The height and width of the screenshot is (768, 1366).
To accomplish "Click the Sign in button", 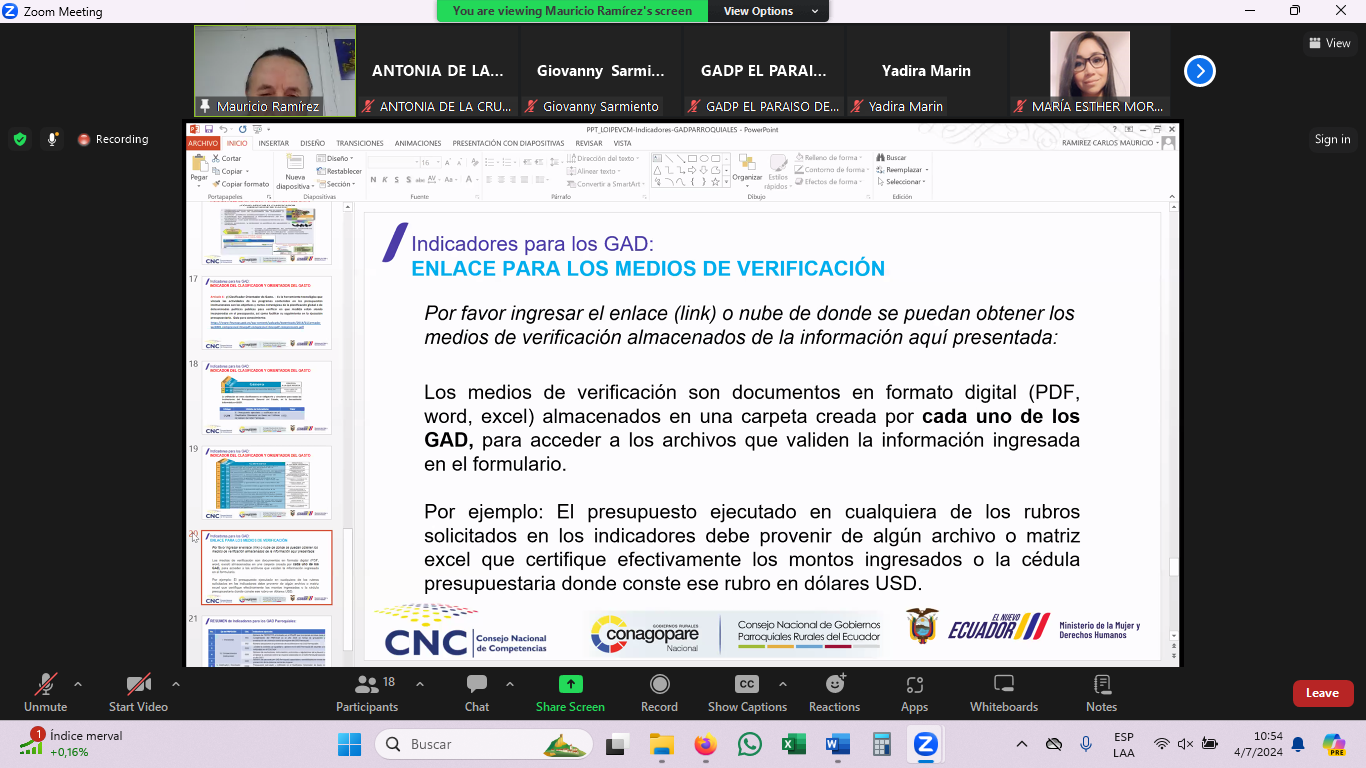I will click(1332, 139).
